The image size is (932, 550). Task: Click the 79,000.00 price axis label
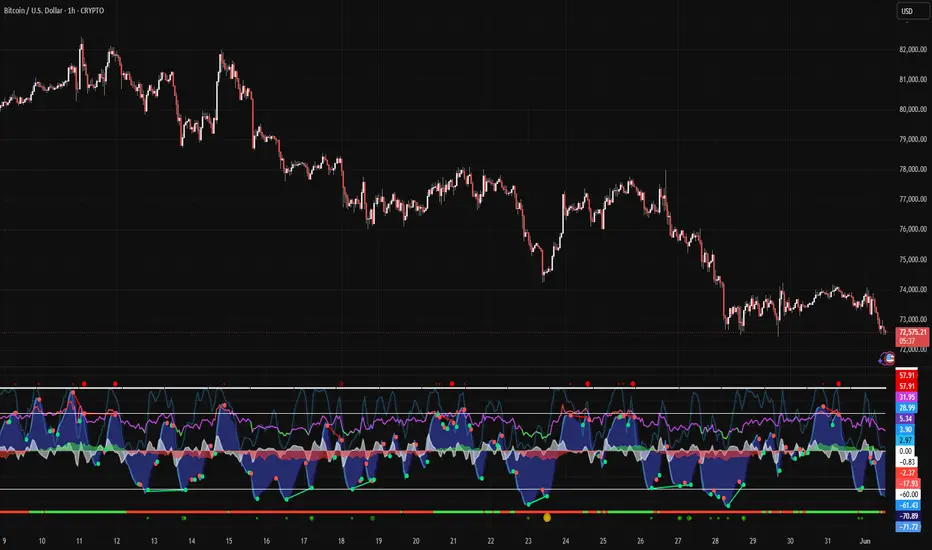pos(912,139)
